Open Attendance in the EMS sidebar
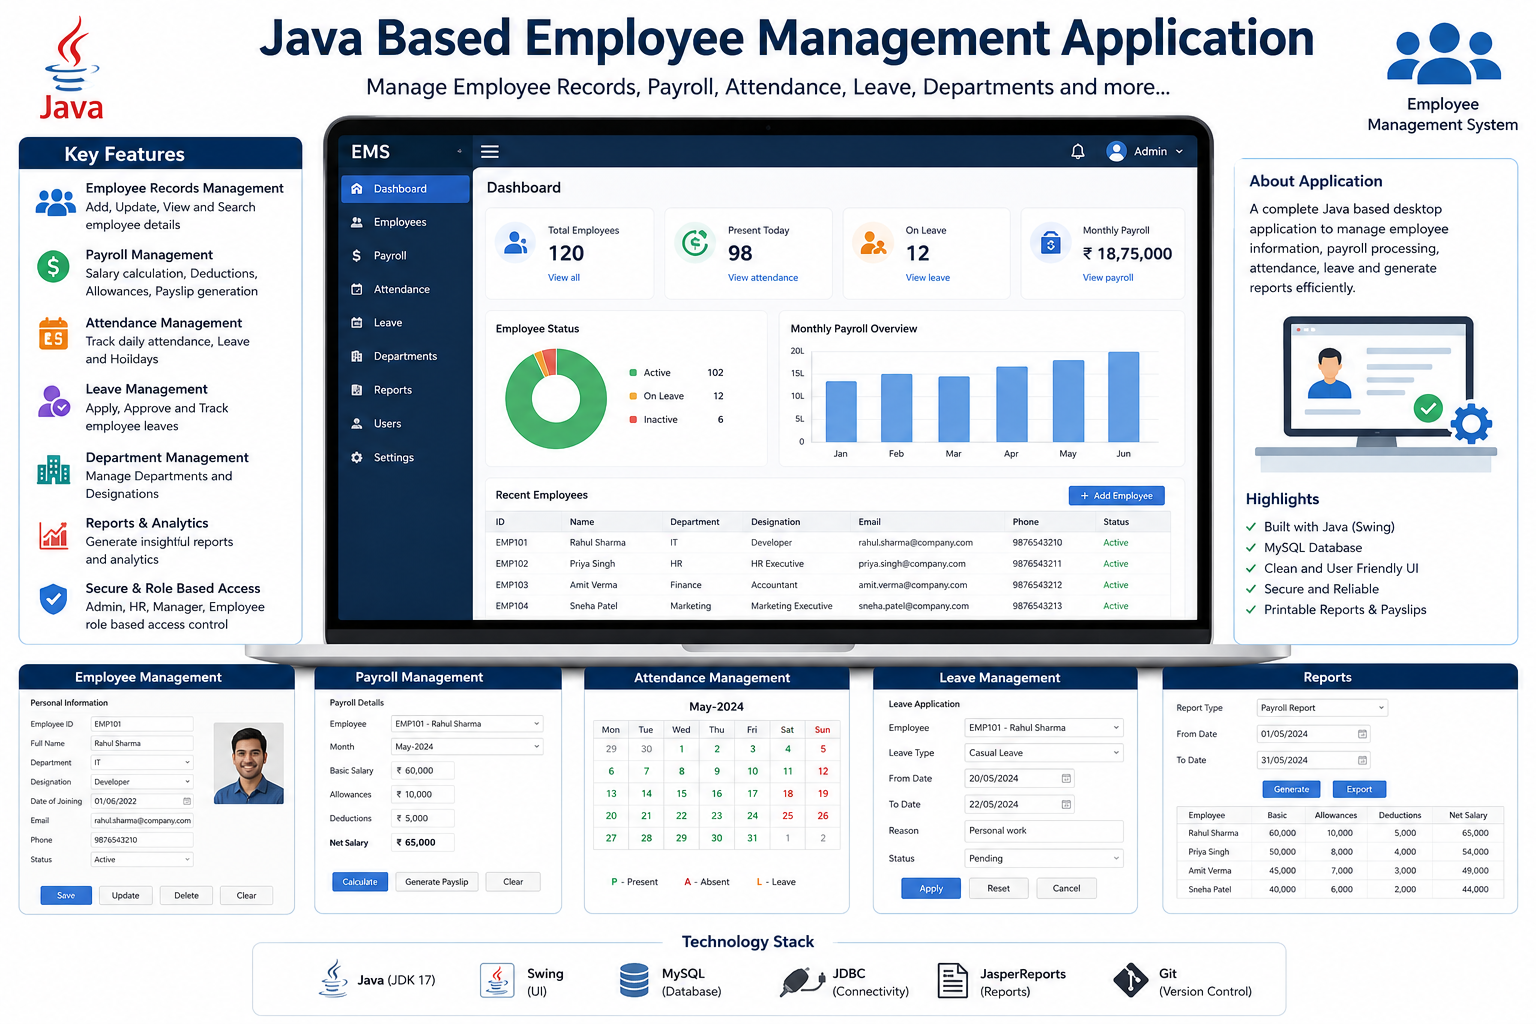Viewport: 1536px width, 1024px height. point(405,289)
